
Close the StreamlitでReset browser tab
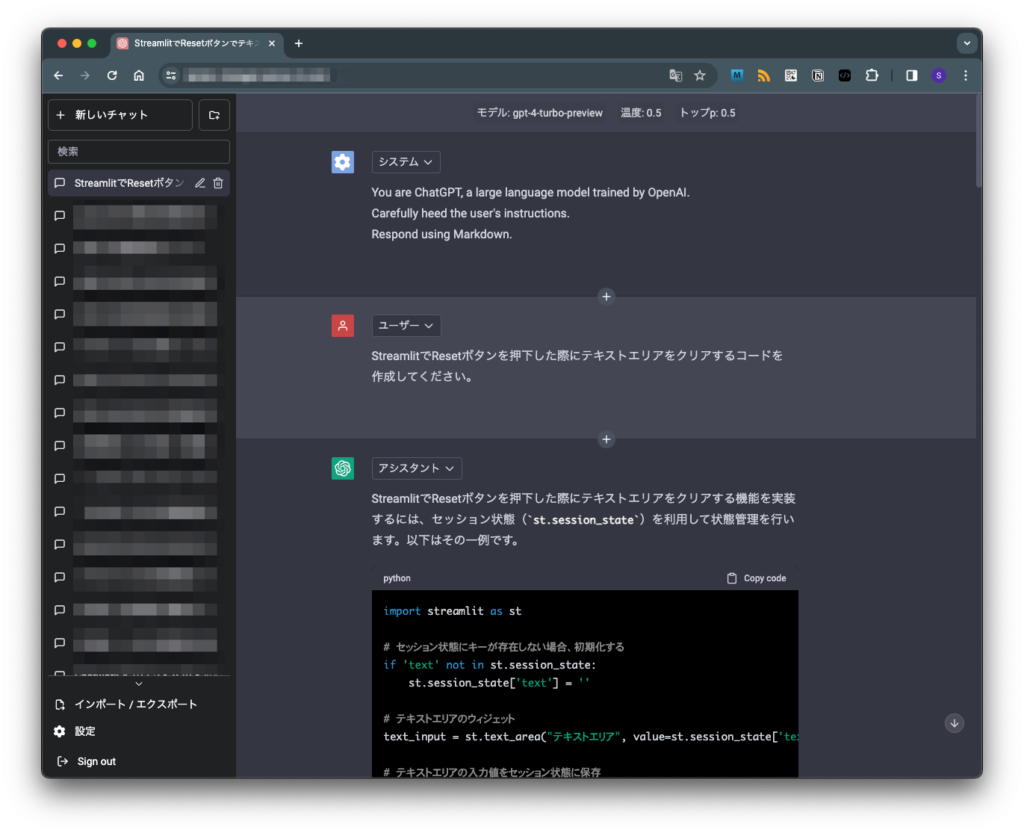tap(272, 44)
